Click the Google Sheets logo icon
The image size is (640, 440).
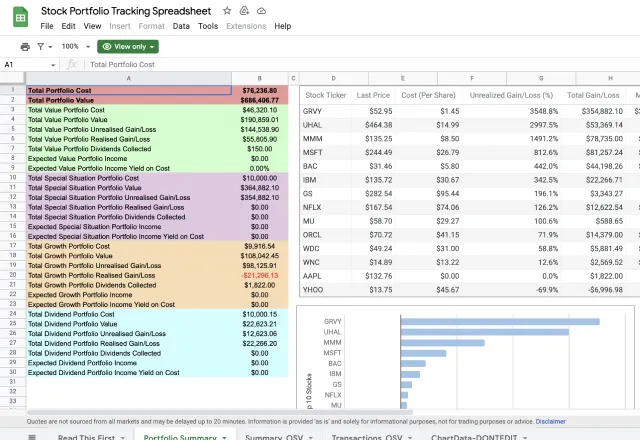pos(20,17)
